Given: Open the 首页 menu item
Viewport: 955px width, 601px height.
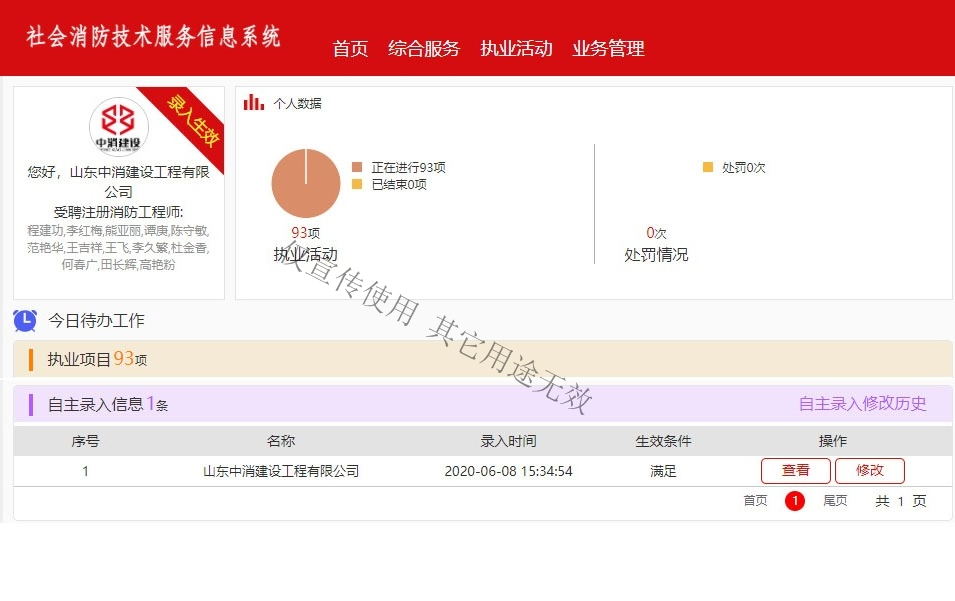Looking at the screenshot, I should [x=350, y=48].
